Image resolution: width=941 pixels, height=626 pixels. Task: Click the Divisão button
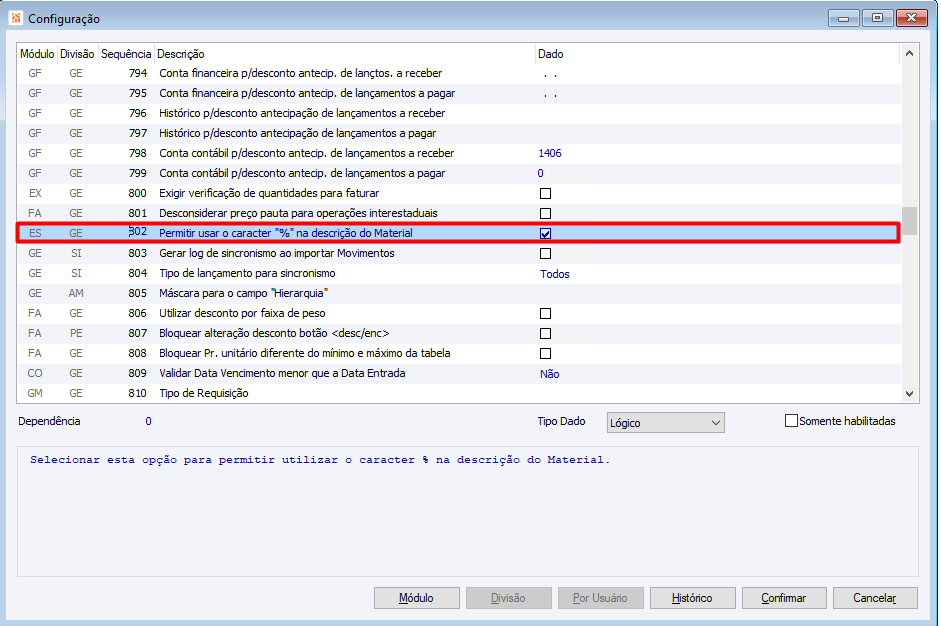tap(508, 598)
